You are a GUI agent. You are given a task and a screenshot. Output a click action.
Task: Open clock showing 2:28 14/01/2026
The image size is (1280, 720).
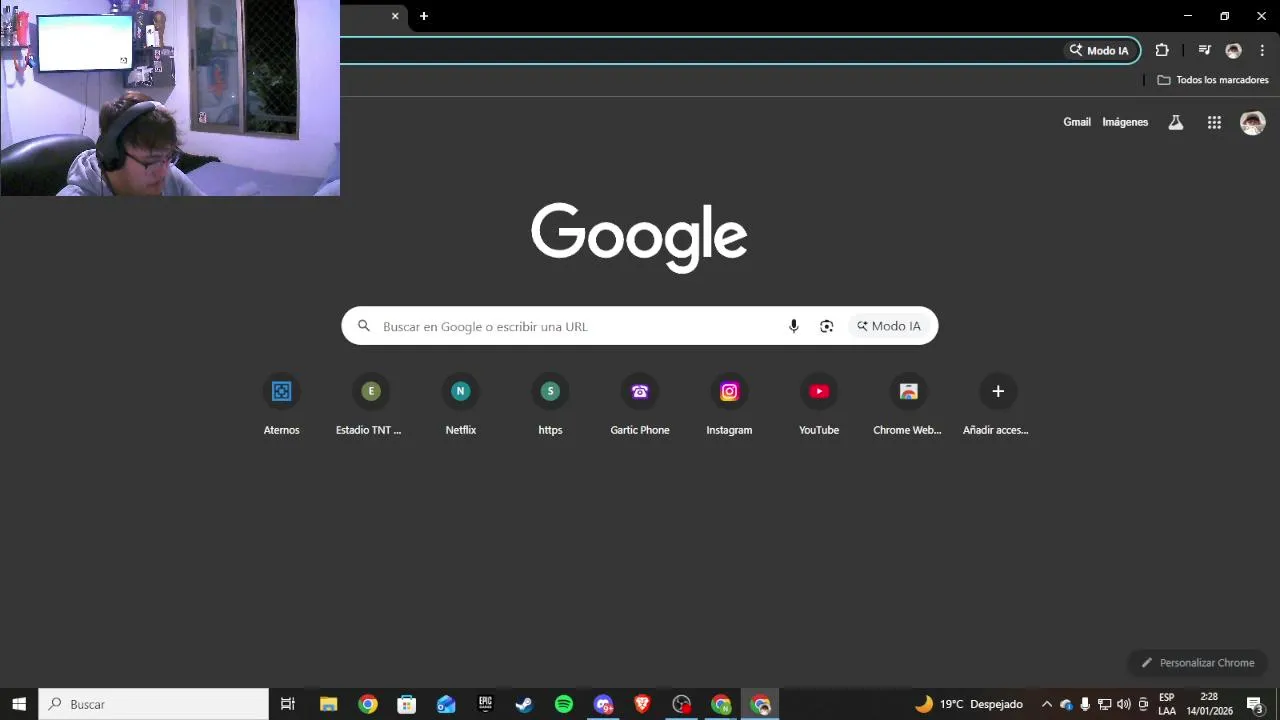tap(1210, 704)
